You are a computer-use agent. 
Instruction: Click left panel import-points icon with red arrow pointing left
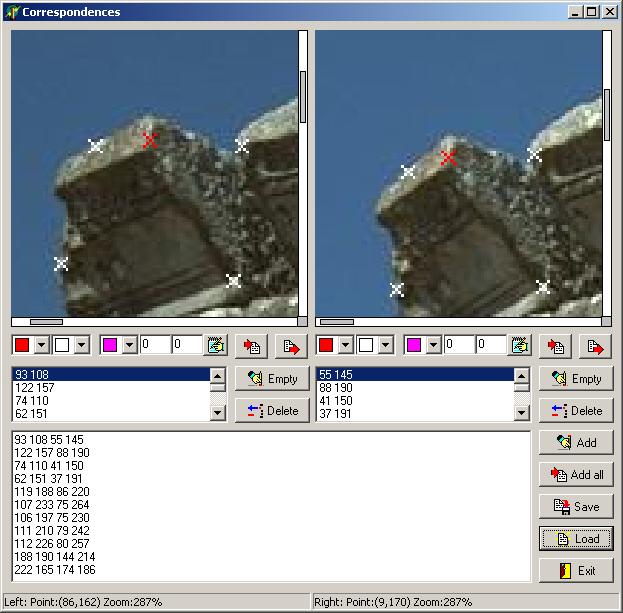point(252,346)
